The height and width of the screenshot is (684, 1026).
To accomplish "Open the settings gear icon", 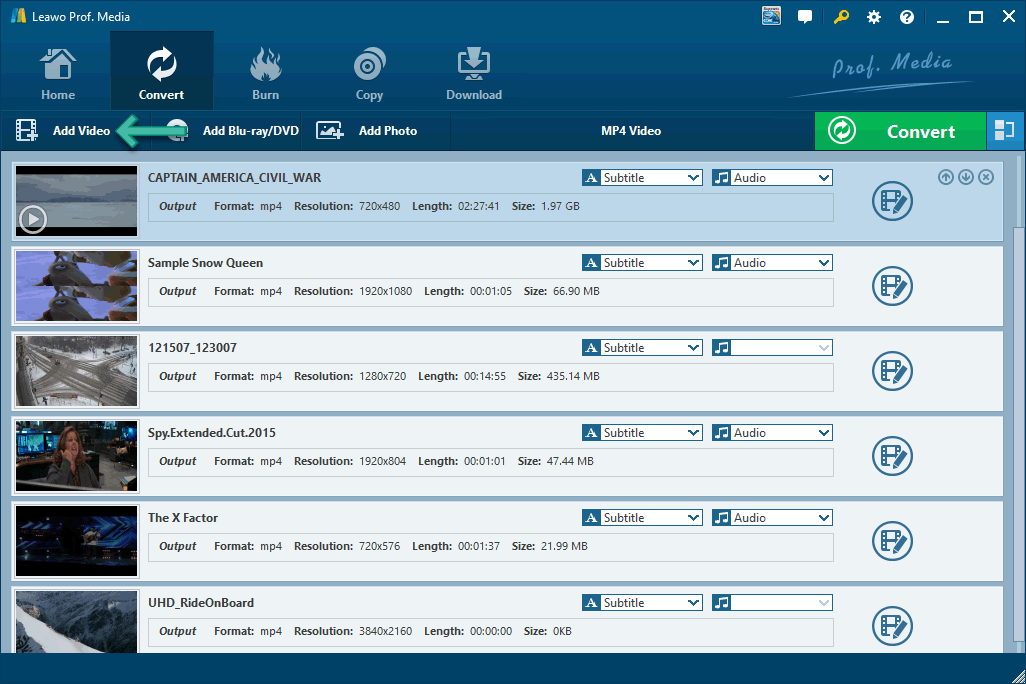I will [x=874, y=17].
